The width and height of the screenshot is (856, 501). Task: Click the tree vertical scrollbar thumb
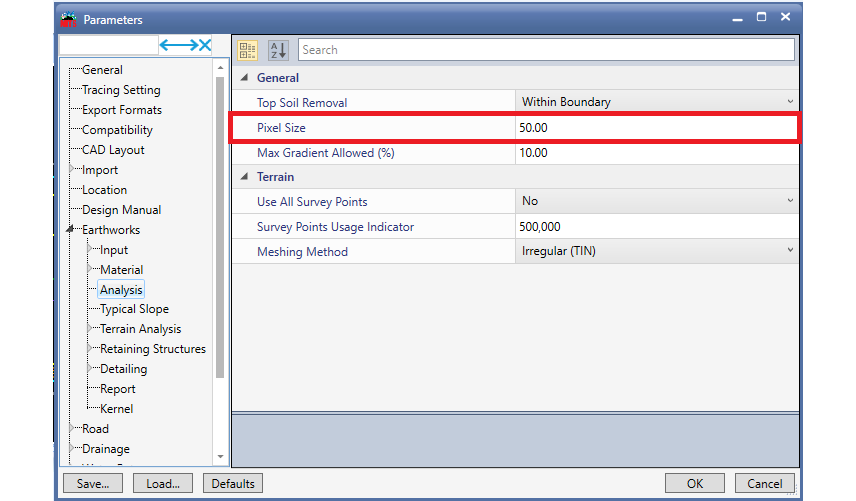click(221, 227)
